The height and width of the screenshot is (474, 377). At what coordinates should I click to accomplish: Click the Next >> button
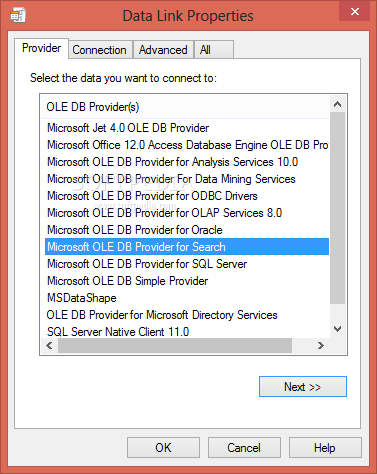(x=303, y=387)
